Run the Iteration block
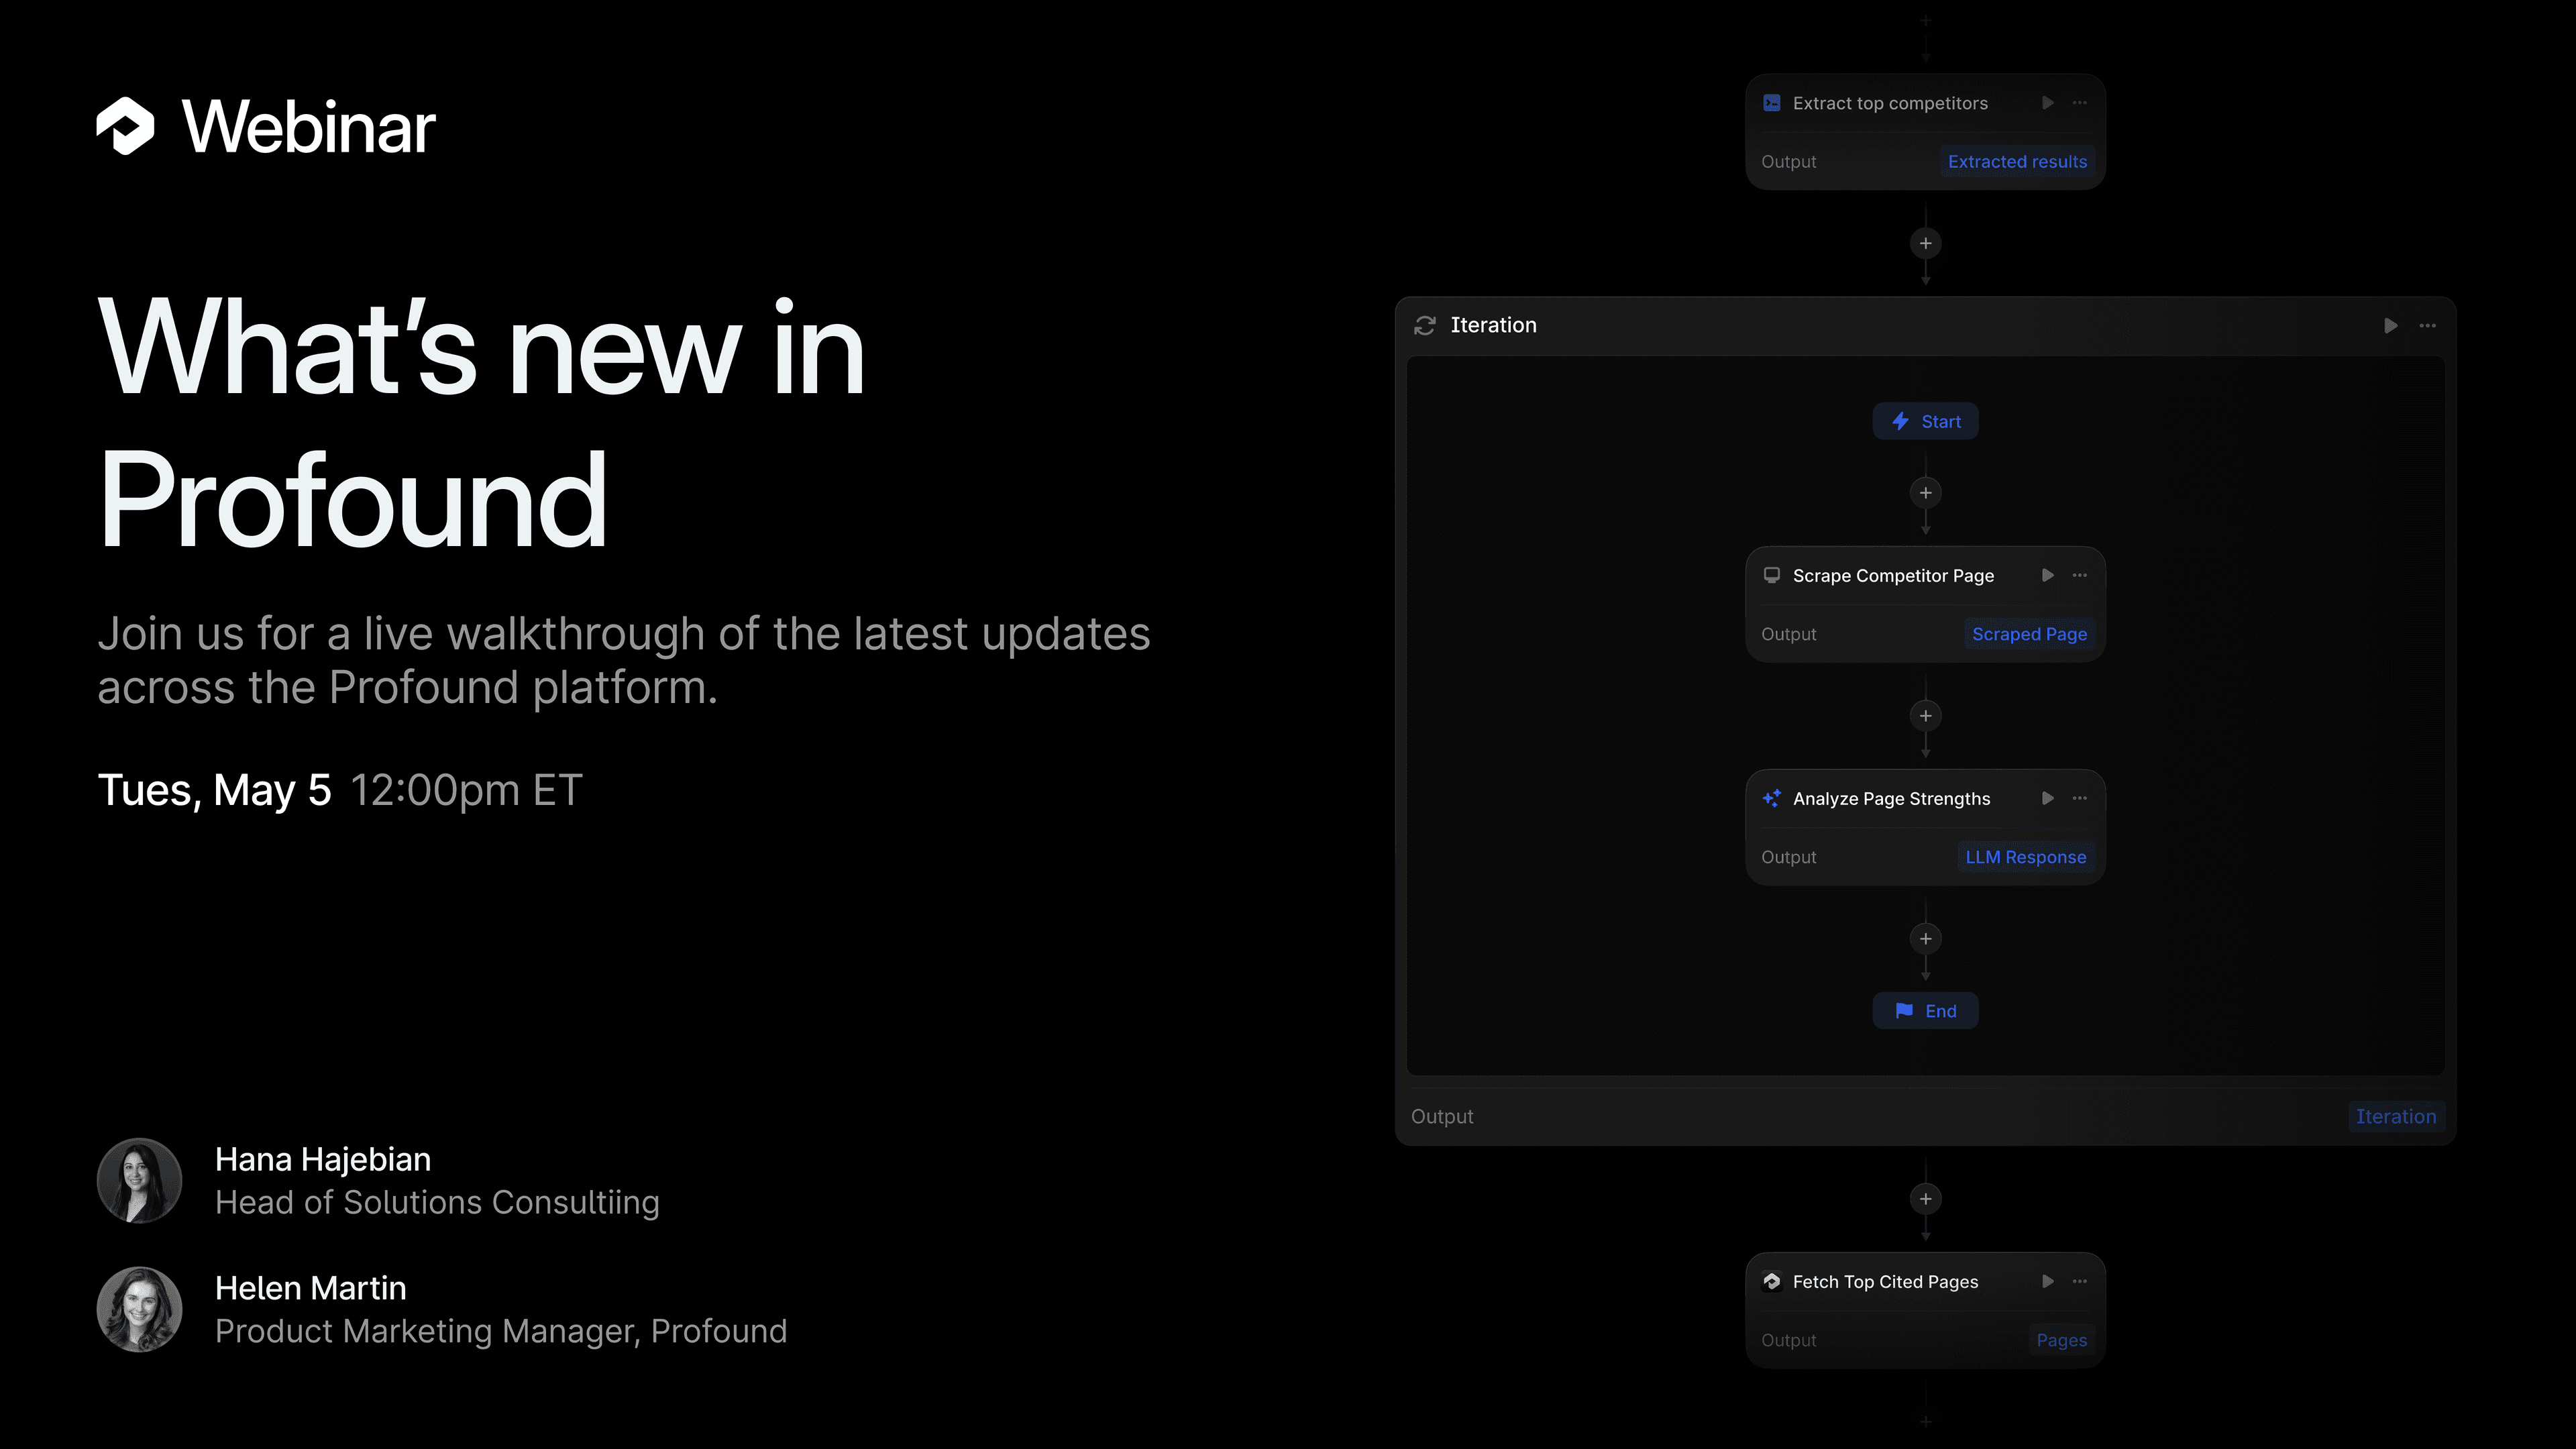Image resolution: width=2576 pixels, height=1449 pixels. click(2390, 325)
